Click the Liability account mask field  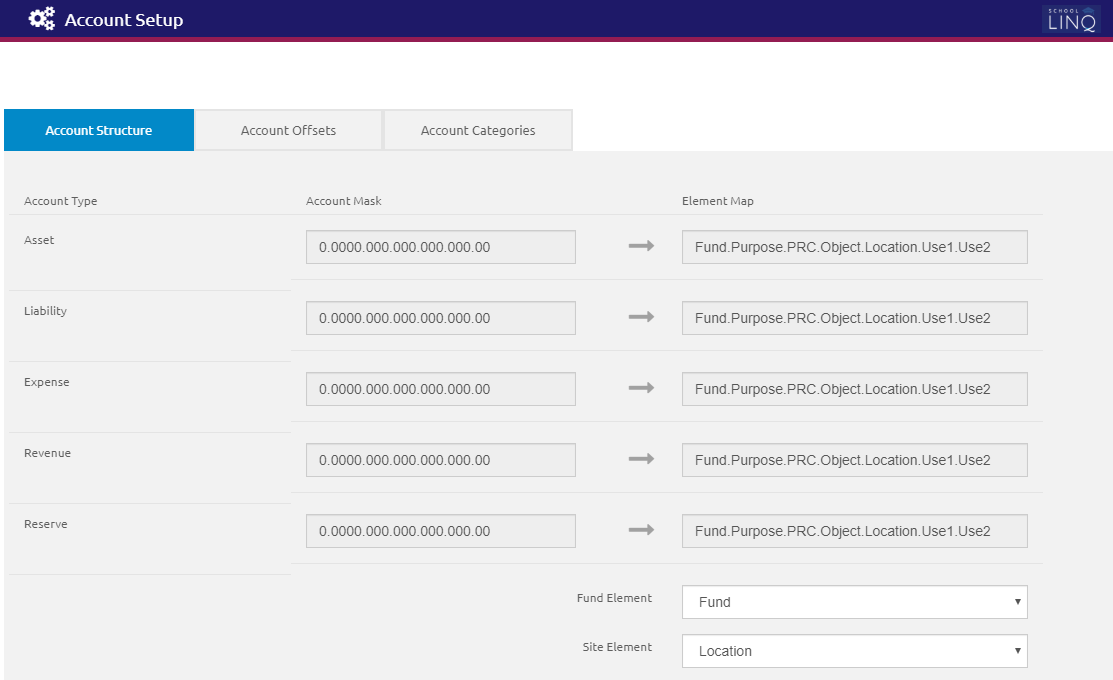[x=440, y=318]
